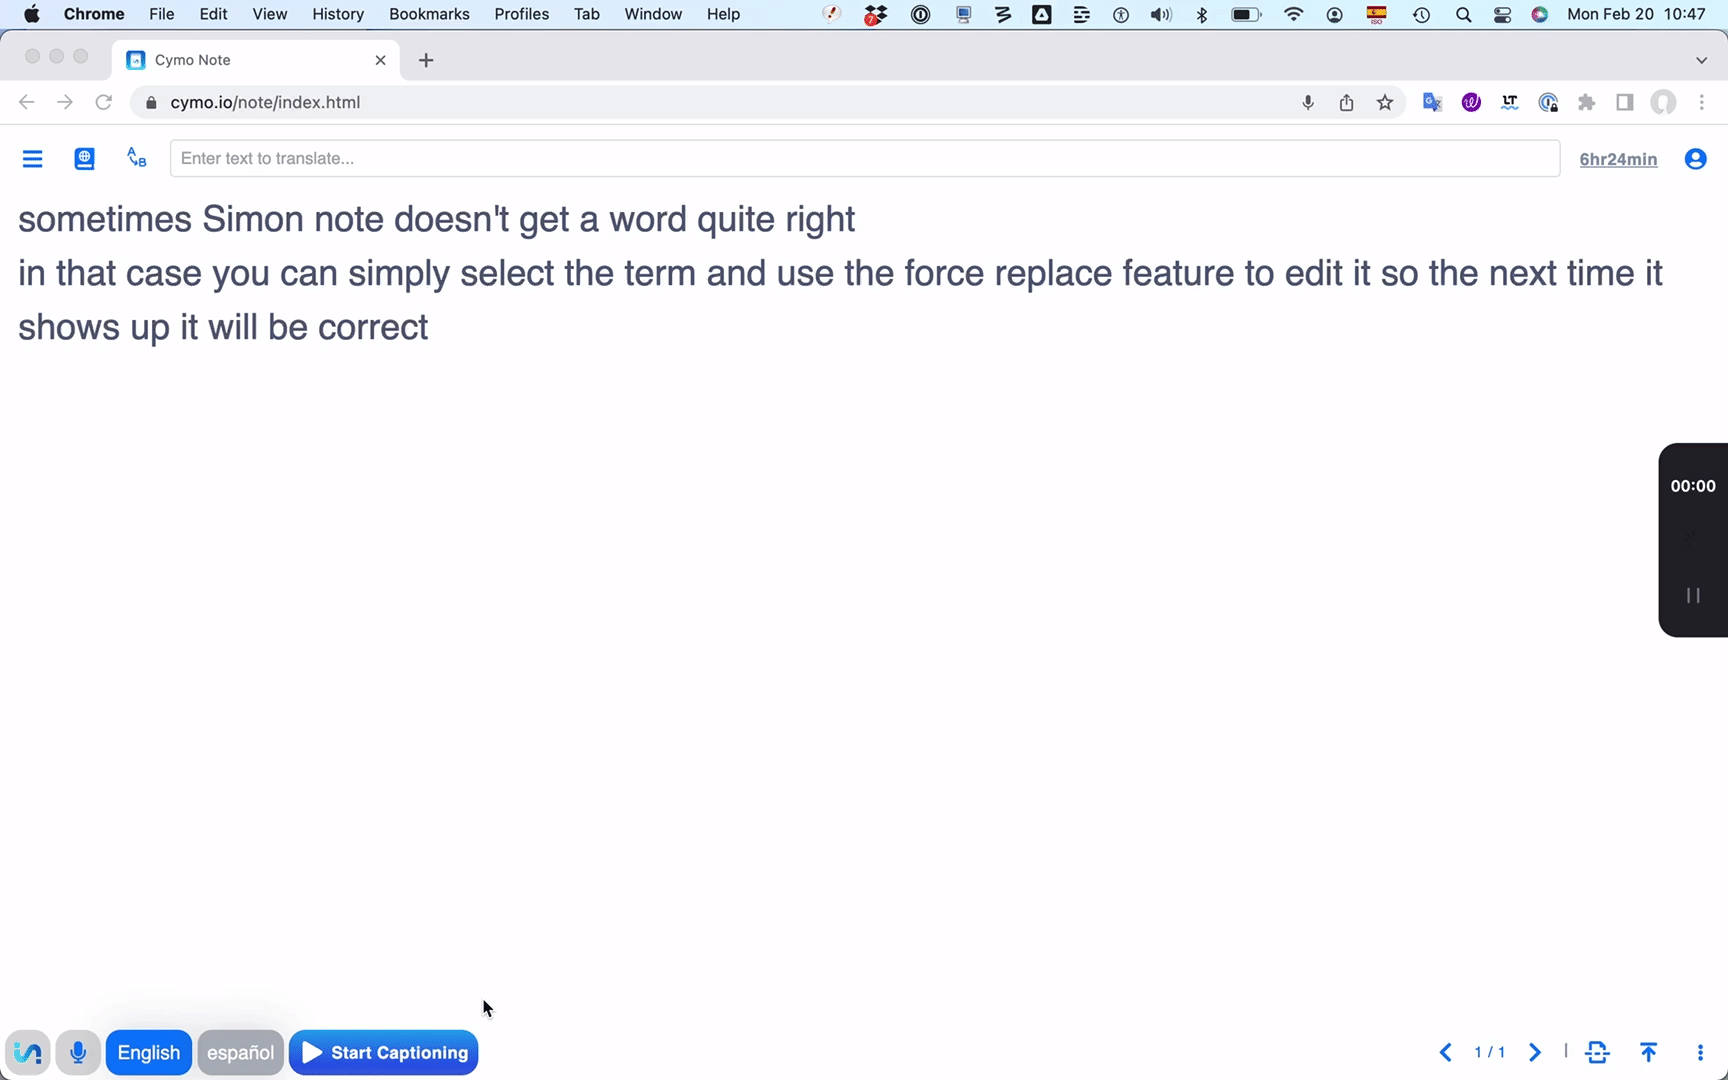1728x1080 pixels.
Task: Open the LanguageTool extension icon
Action: [1510, 102]
